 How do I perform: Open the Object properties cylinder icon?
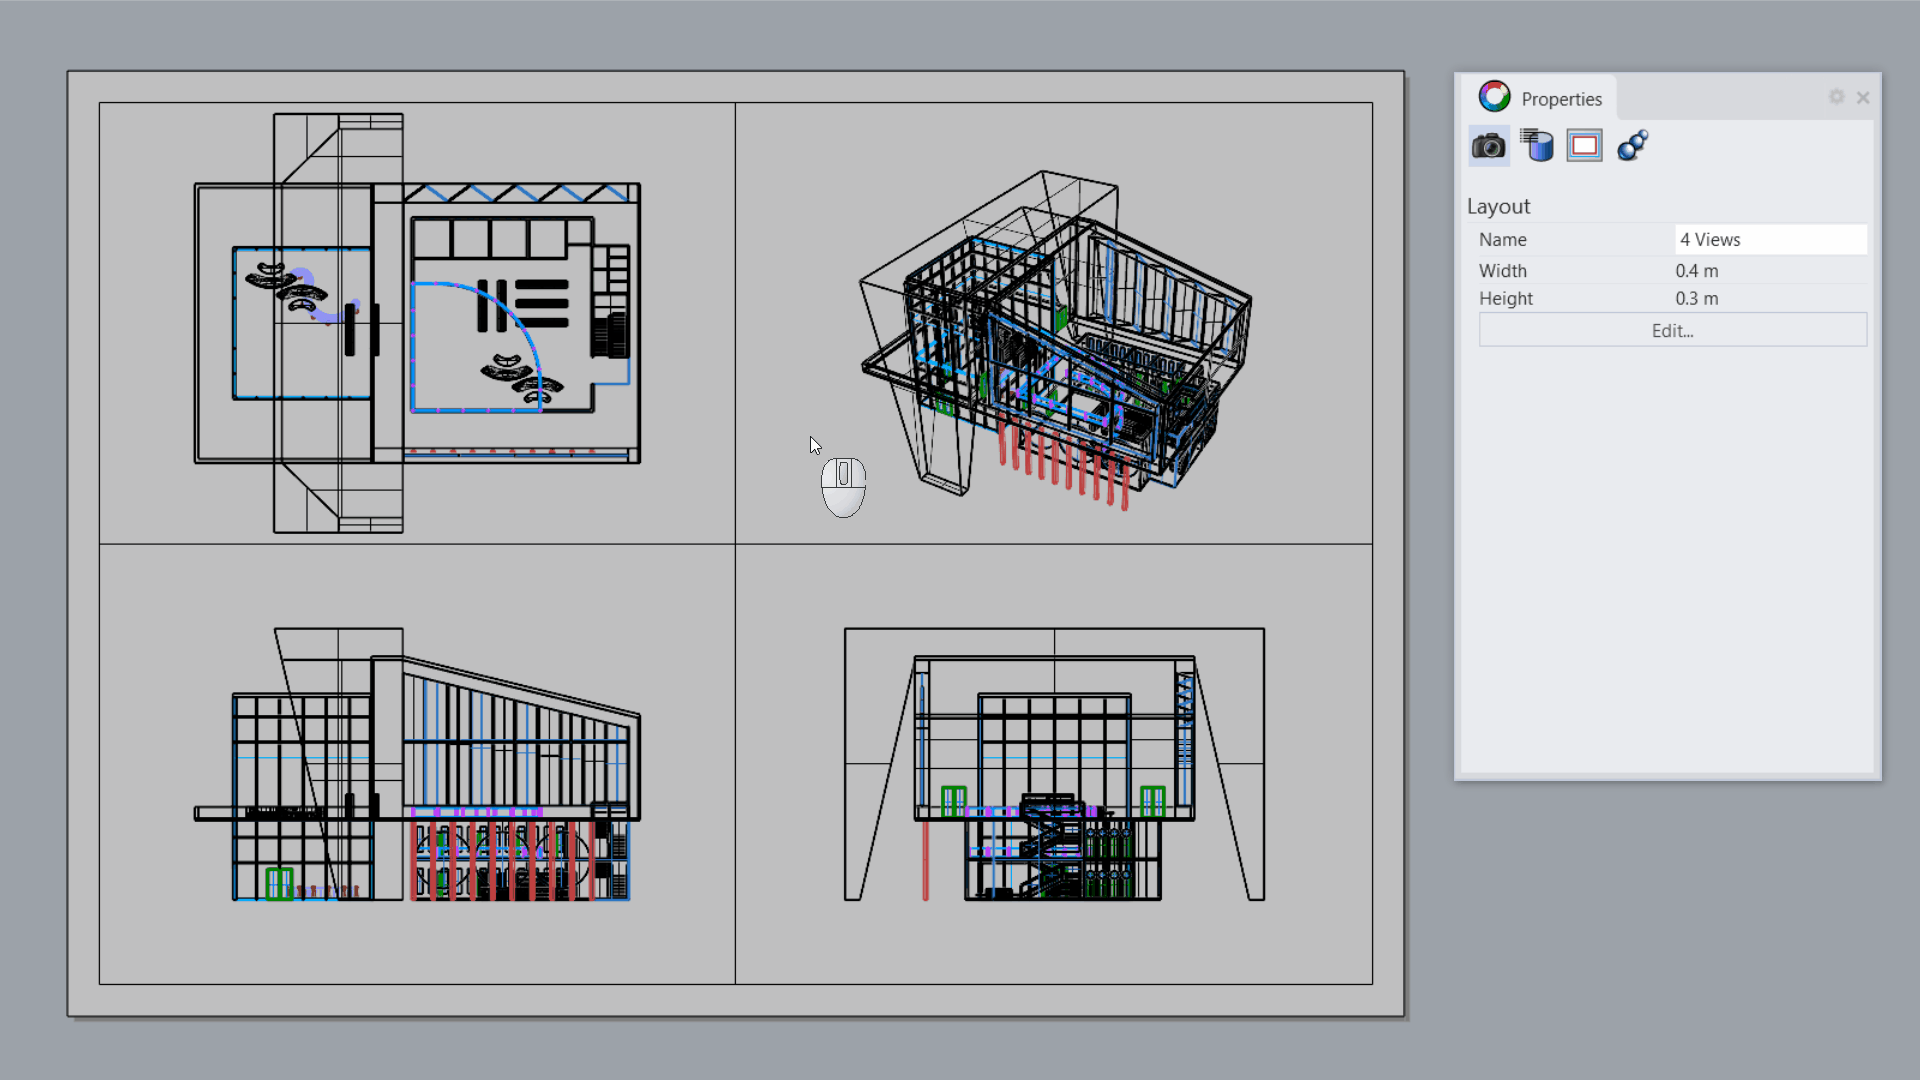[1536, 146]
